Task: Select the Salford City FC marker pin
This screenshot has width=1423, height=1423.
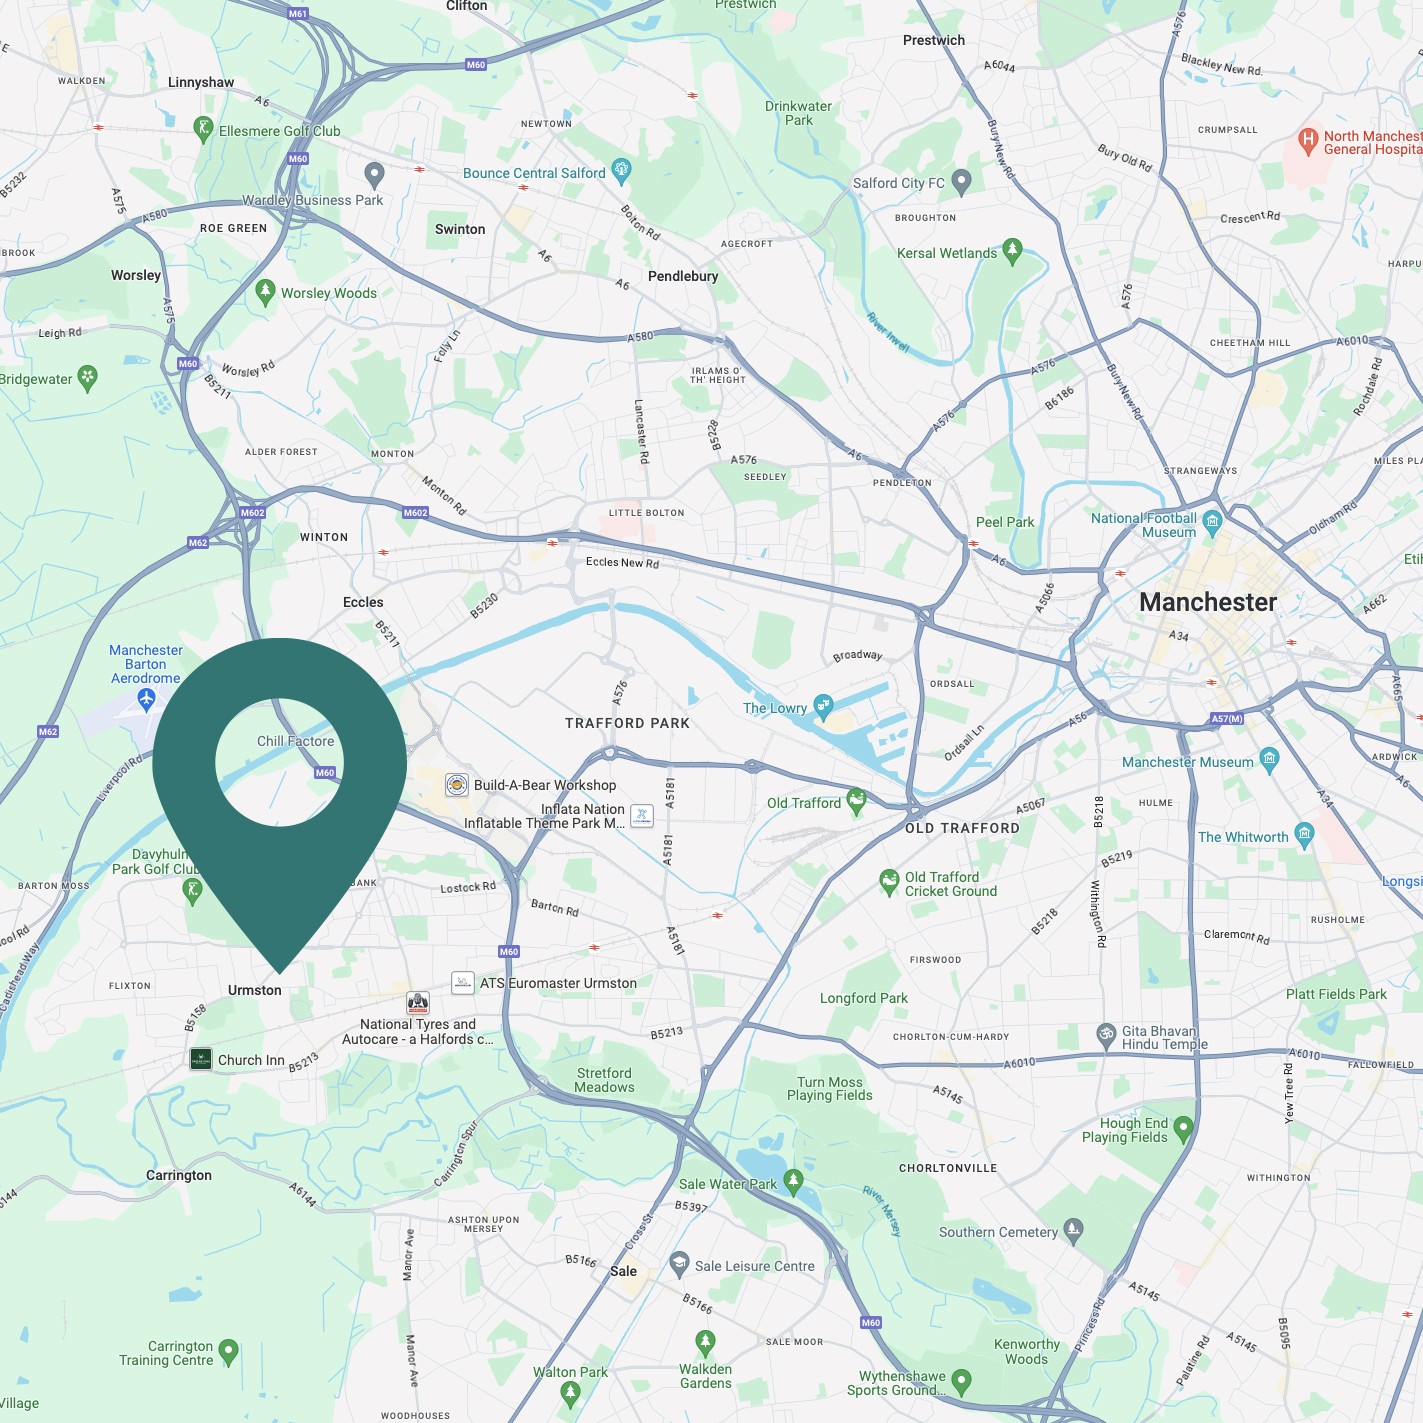Action: click(x=961, y=182)
